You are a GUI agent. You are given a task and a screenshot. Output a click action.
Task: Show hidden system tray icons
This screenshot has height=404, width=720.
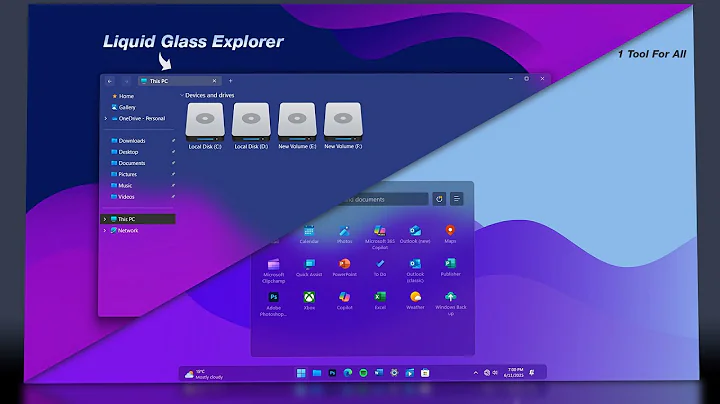pos(476,373)
